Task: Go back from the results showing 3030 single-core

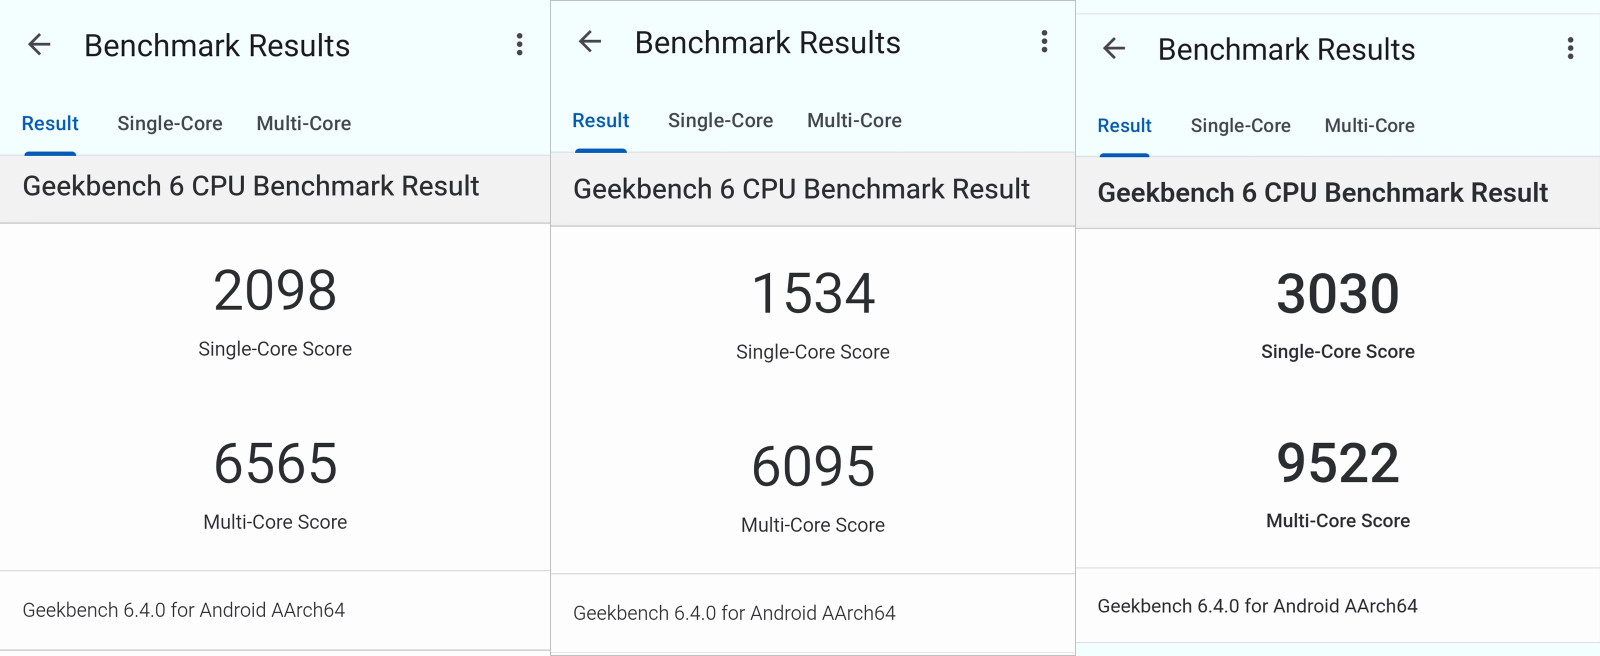Action: [x=1114, y=49]
